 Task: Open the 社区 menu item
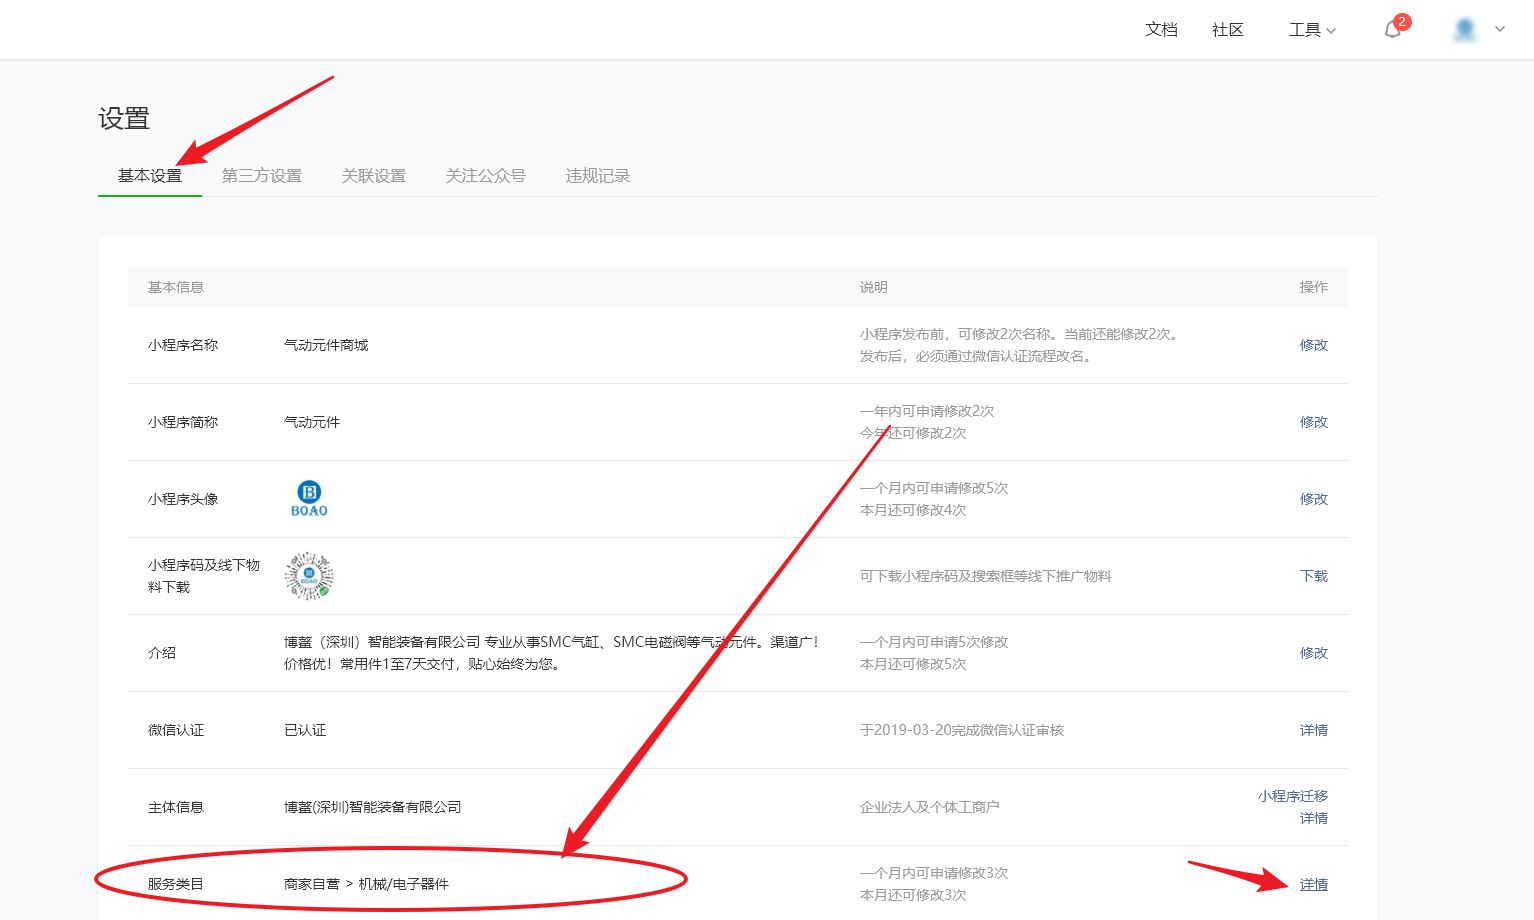(1227, 30)
